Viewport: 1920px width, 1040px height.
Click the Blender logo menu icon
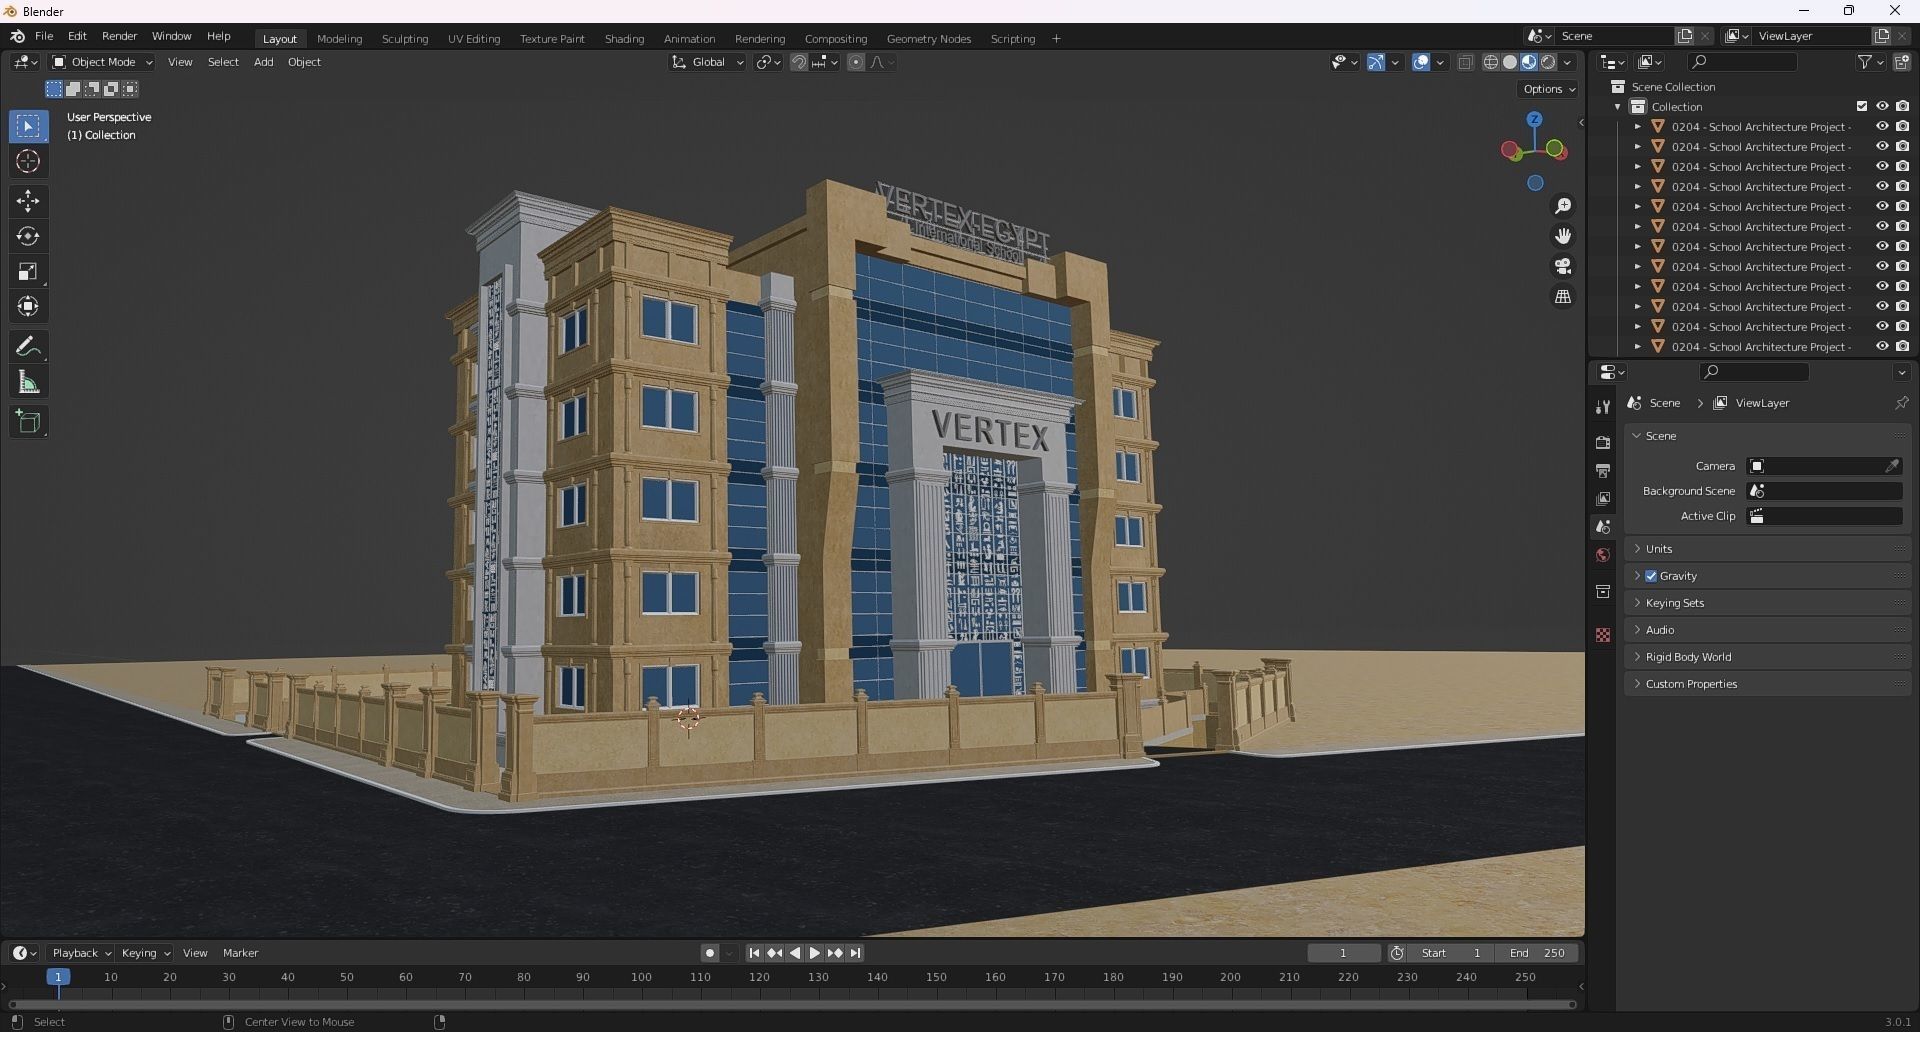[17, 36]
